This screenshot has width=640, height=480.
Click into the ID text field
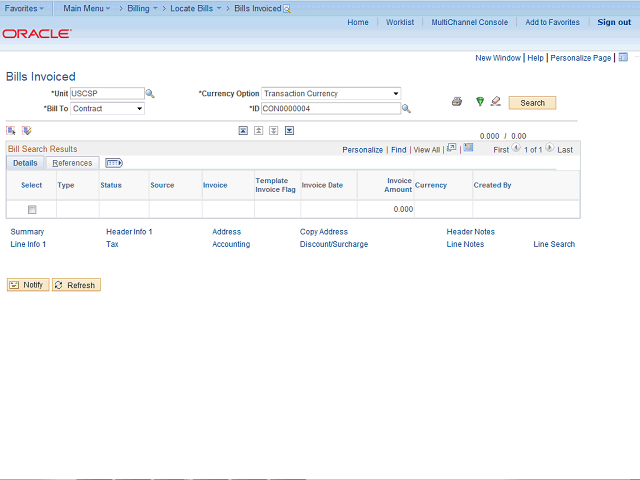pos(330,109)
